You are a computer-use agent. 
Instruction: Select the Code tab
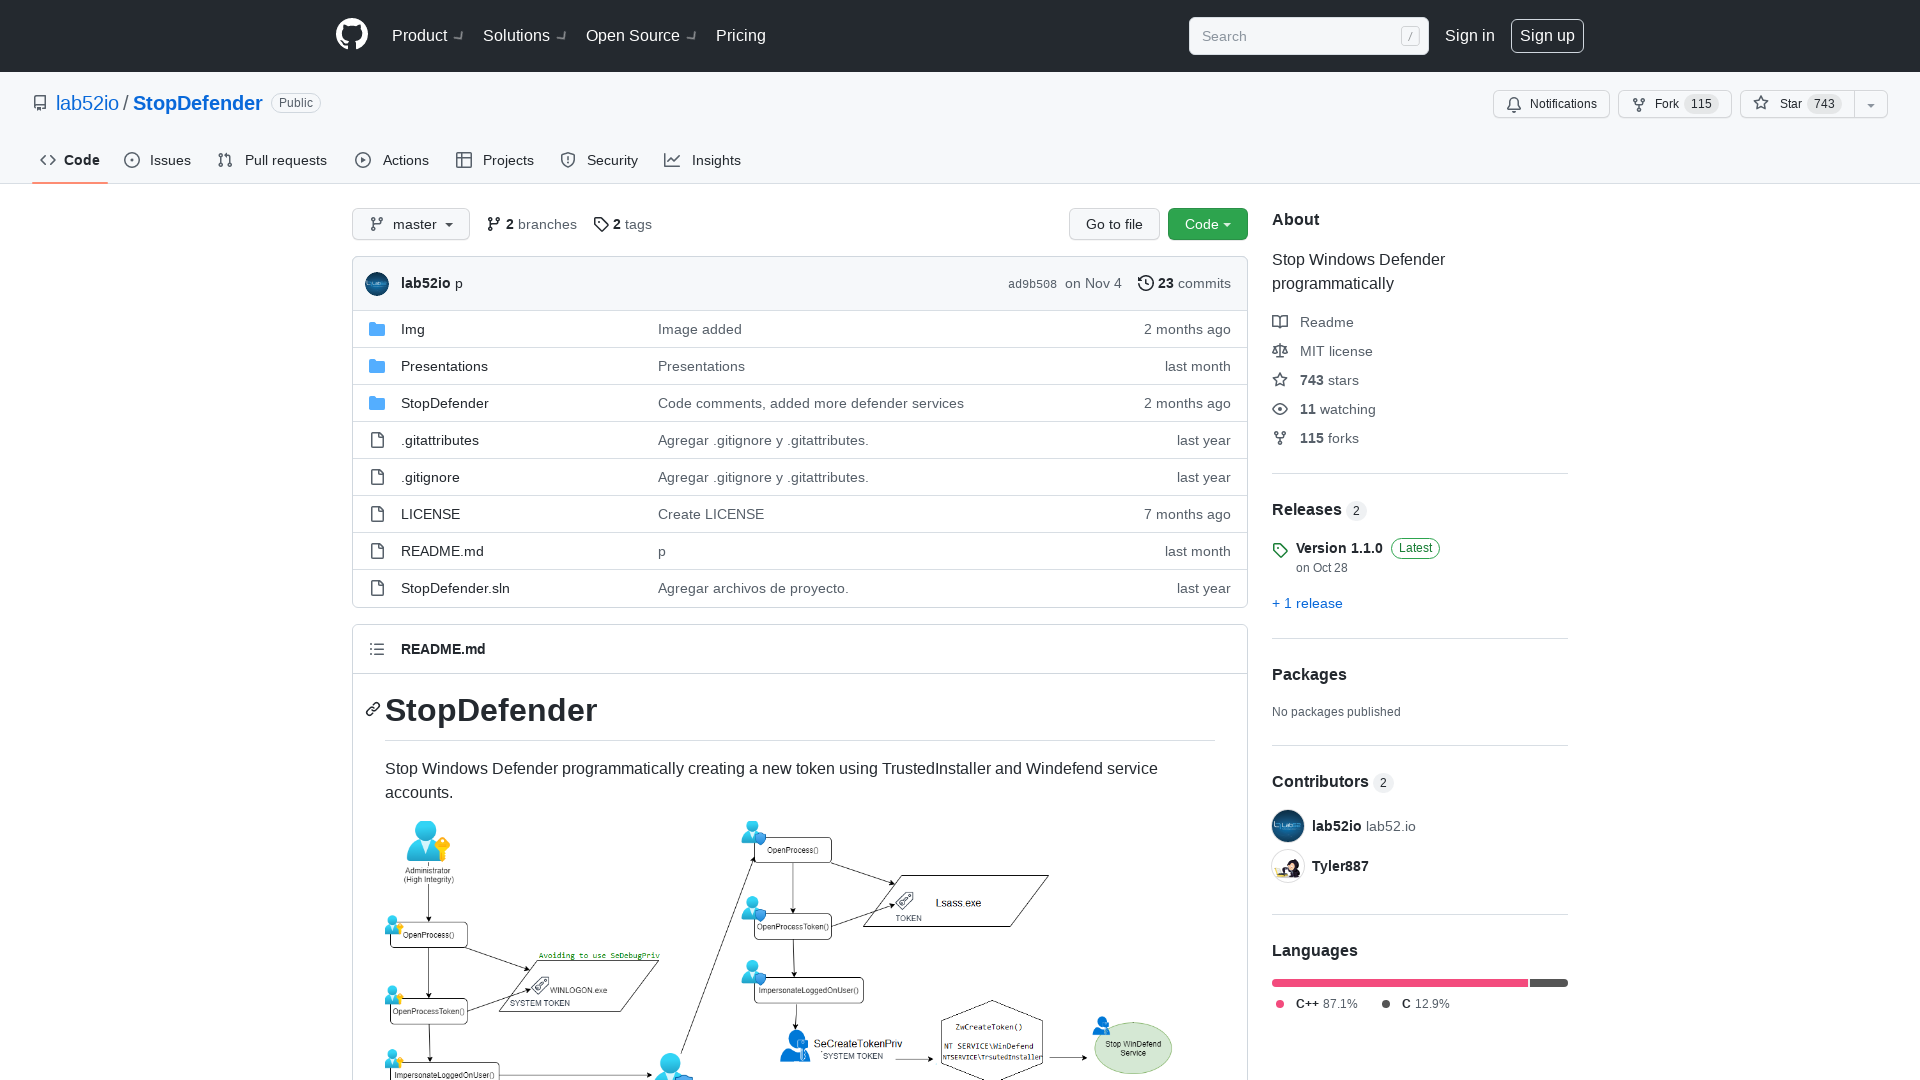pos(69,160)
